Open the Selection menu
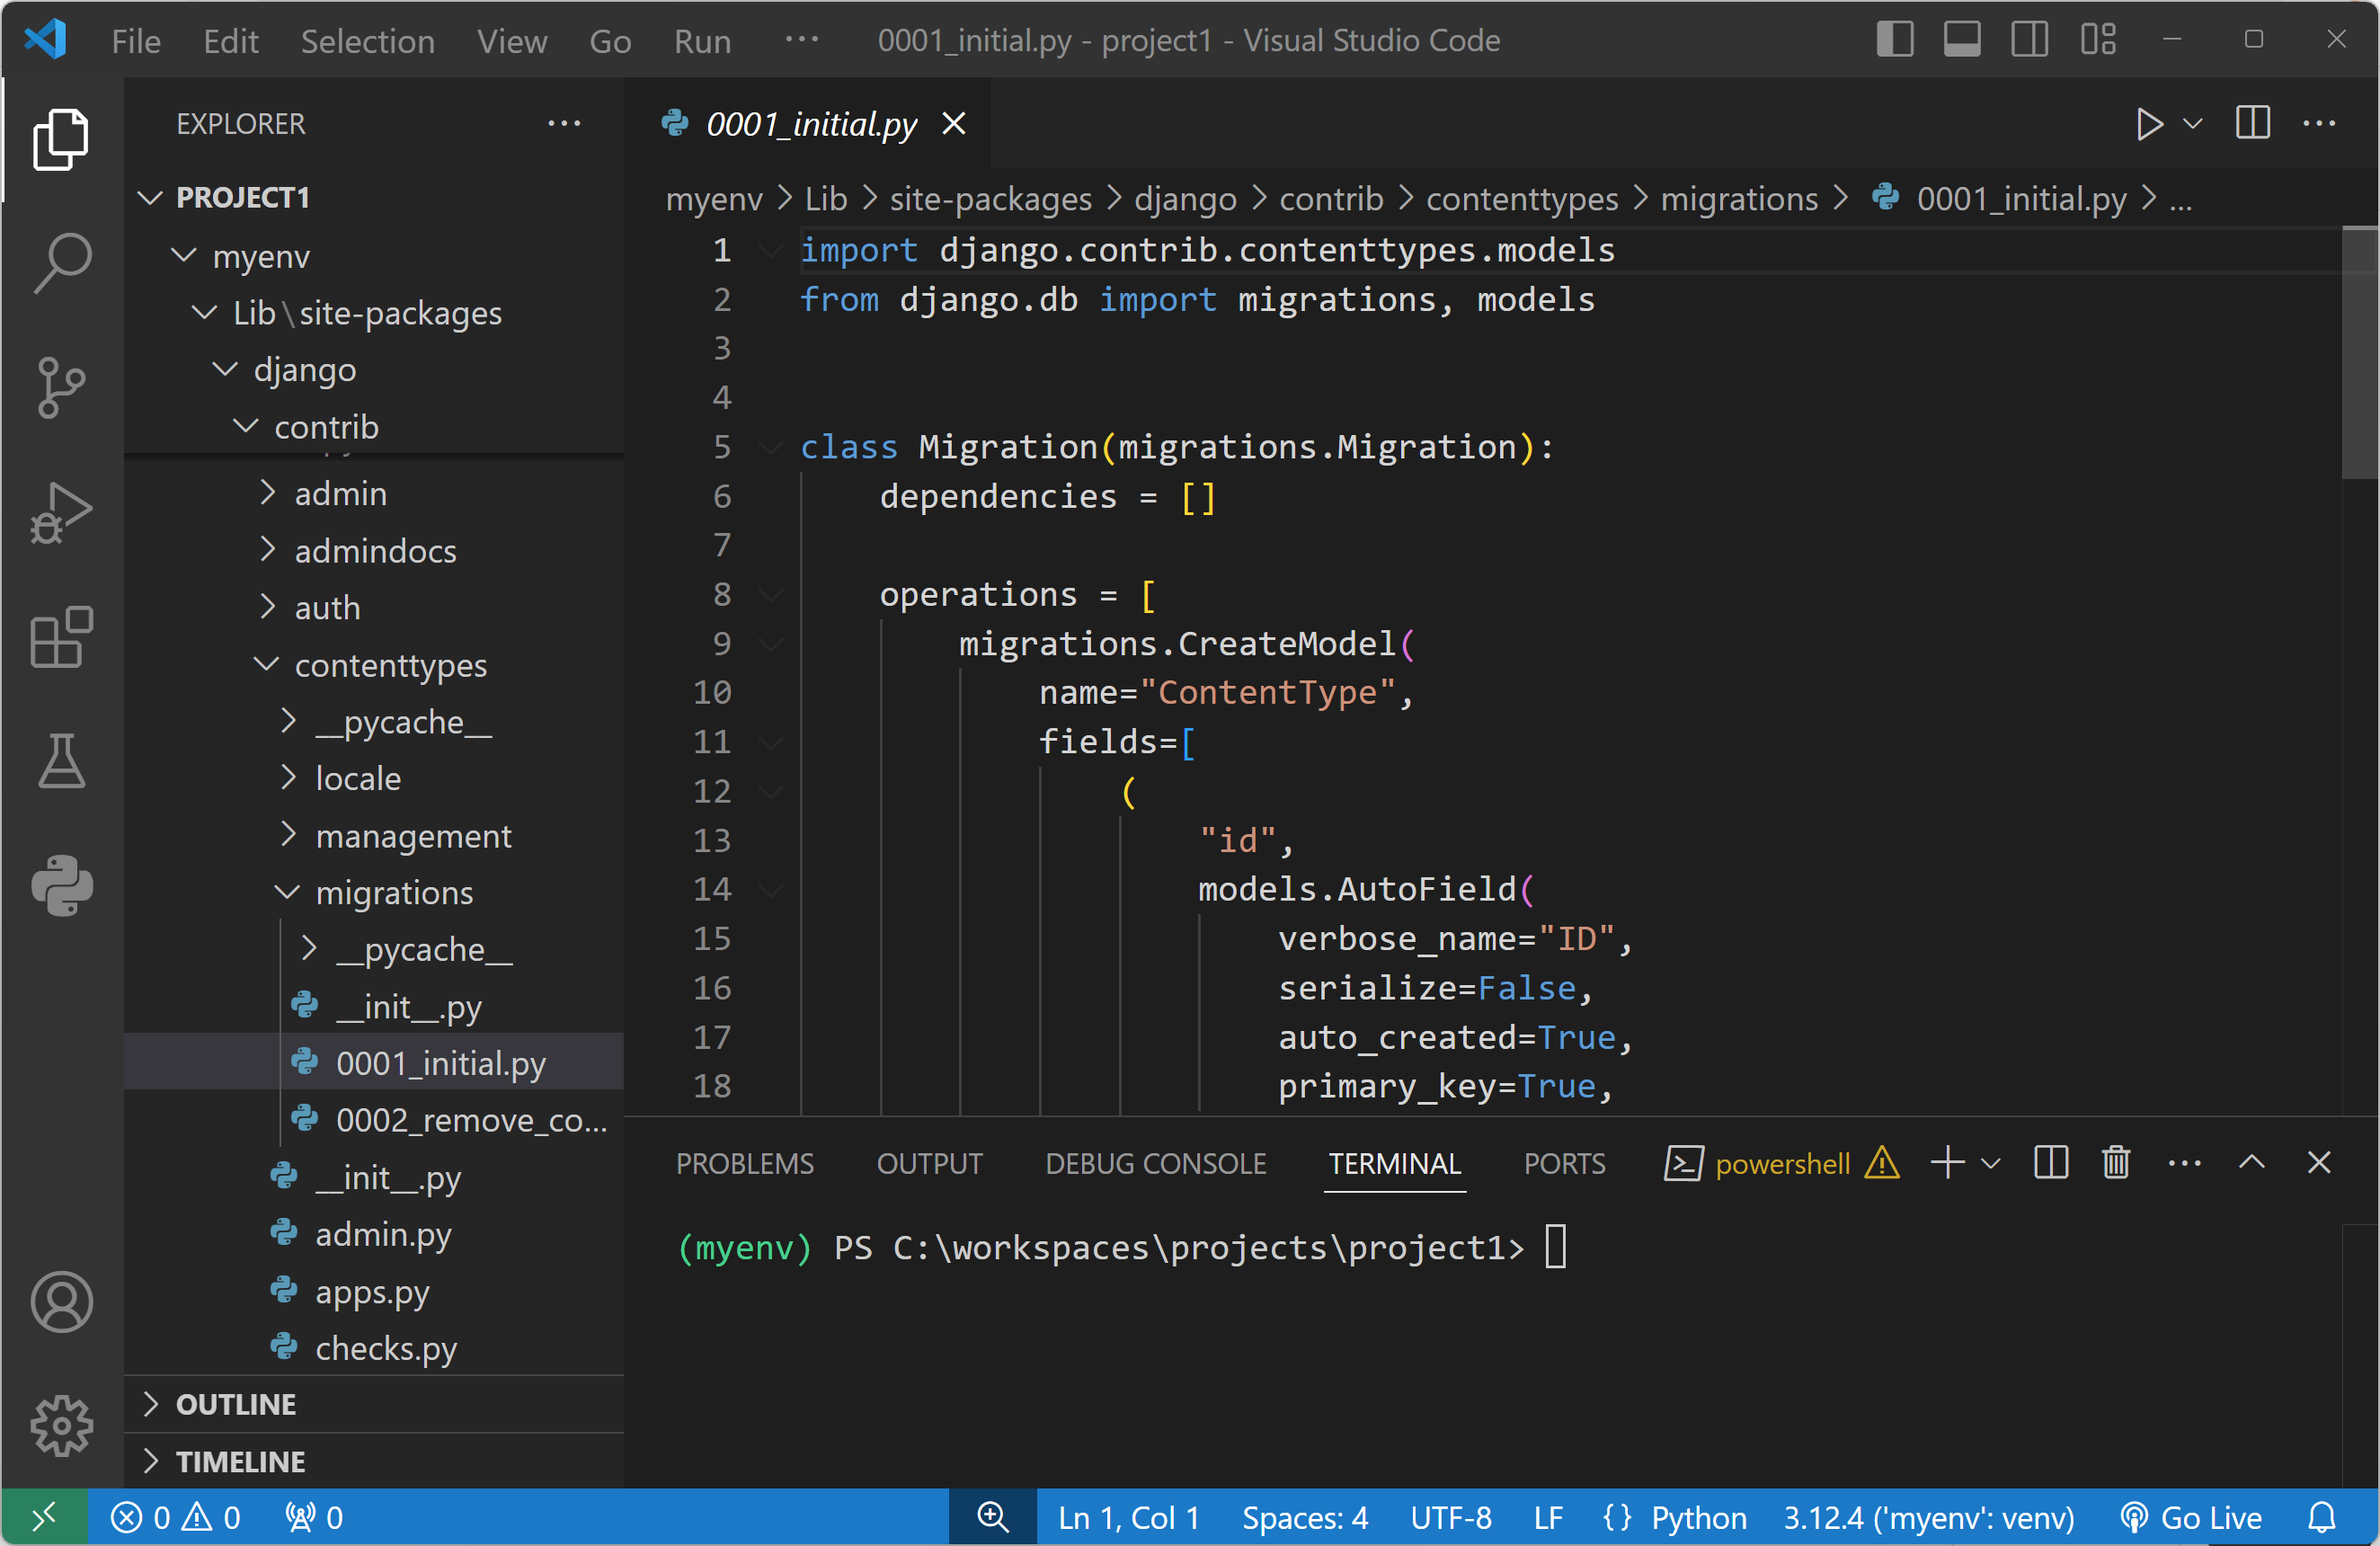The width and height of the screenshot is (2380, 1546). click(x=367, y=41)
